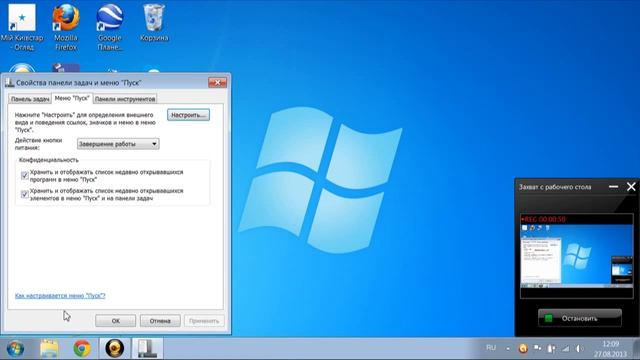Toggle storing recently opened items in taskbar
640x360 pixels.
[x=24, y=194]
